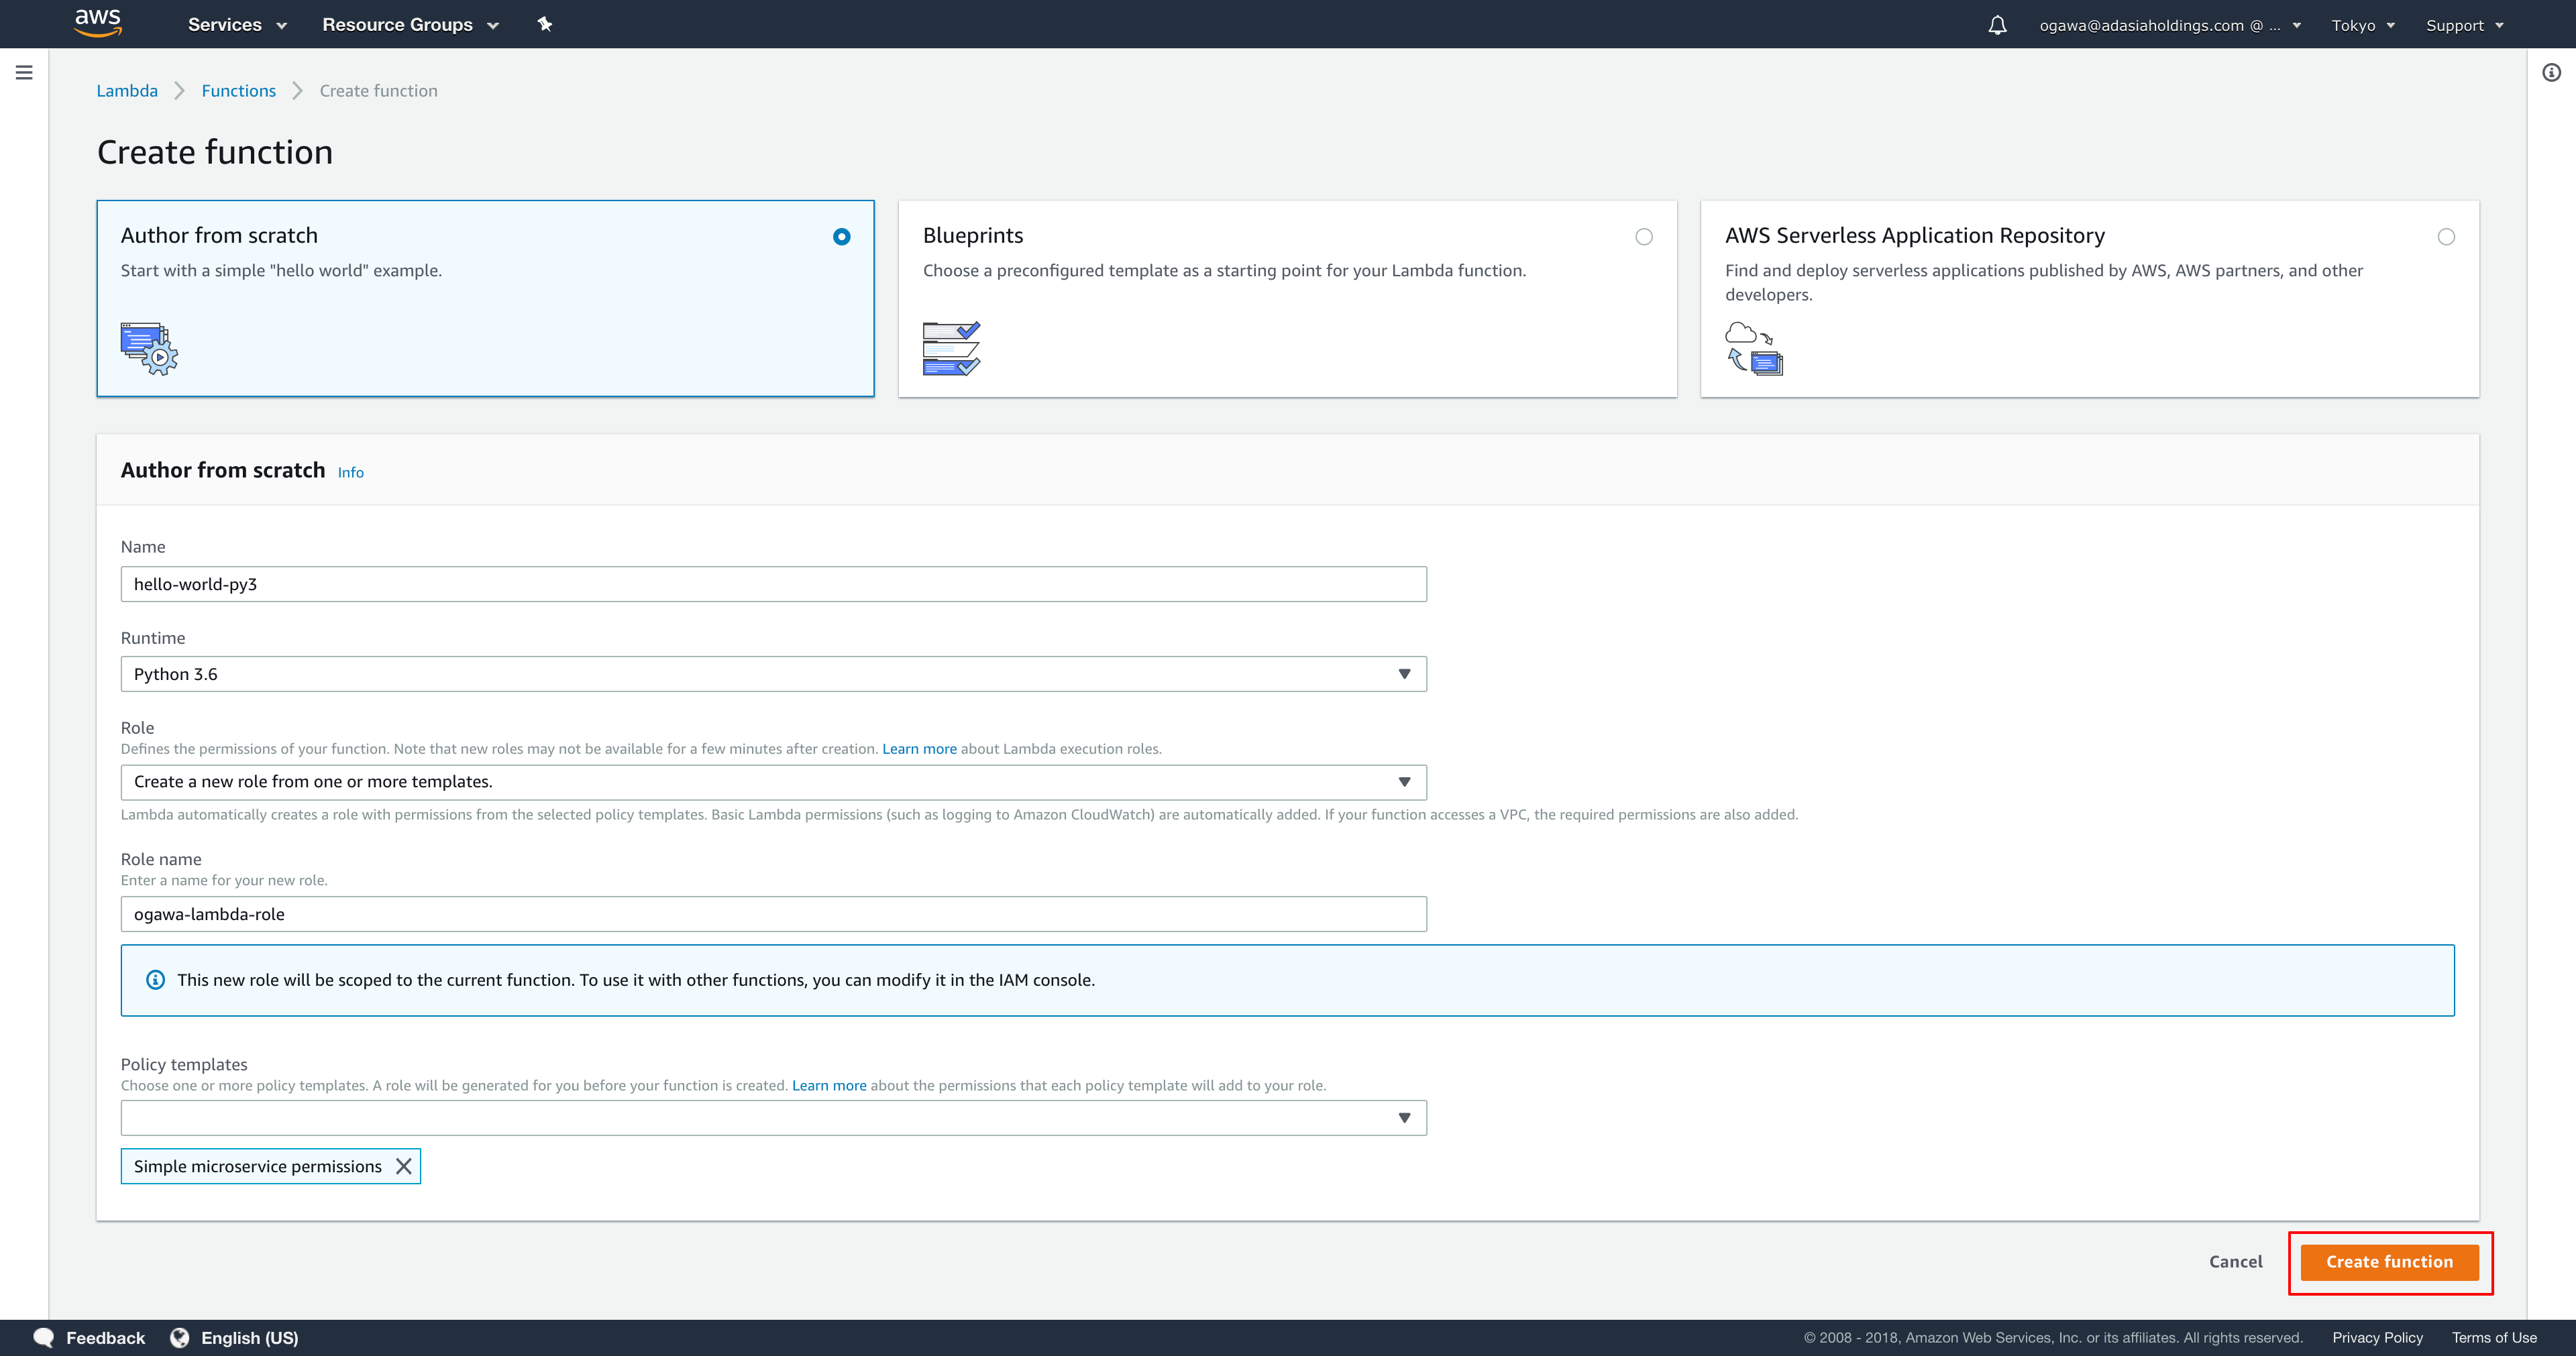This screenshot has height=1356, width=2576.
Task: Select the Blueprints radio button
Action: 1643,237
